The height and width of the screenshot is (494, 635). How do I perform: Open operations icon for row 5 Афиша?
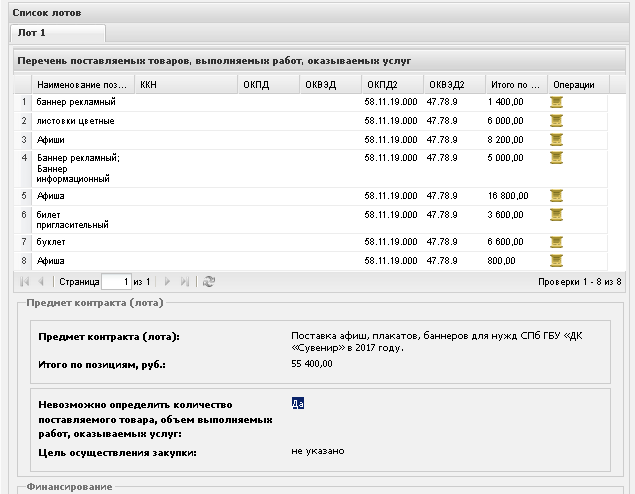click(556, 196)
